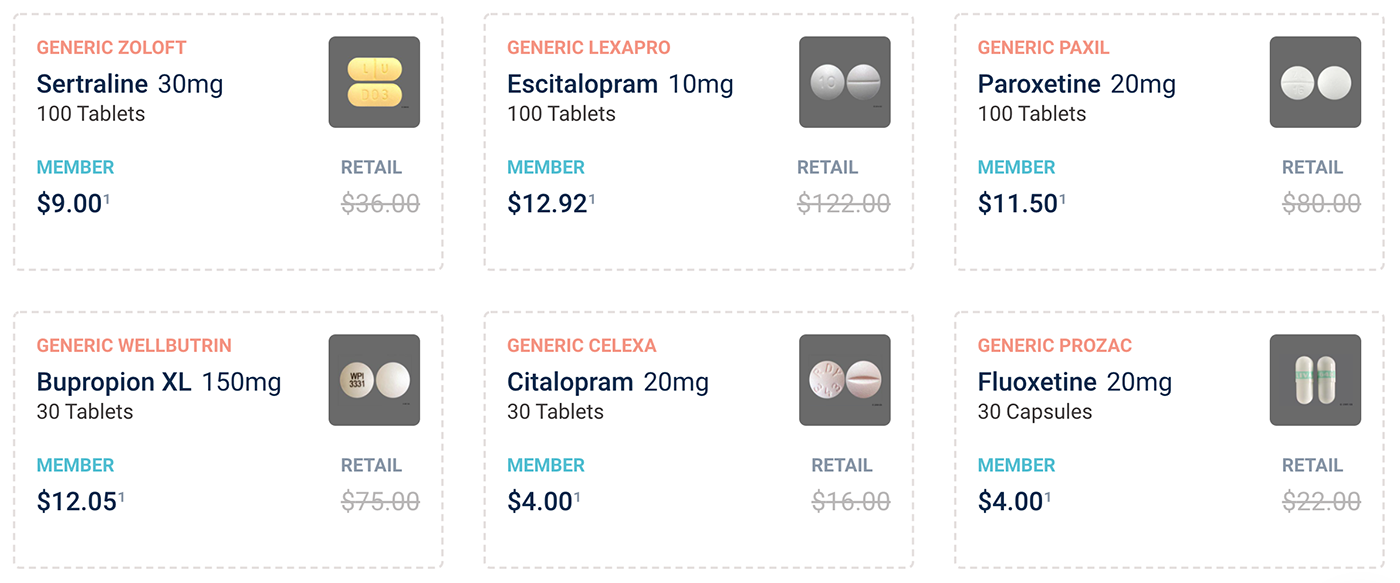This screenshot has height=583, width=1400.
Task: Click the yellow Sertraline pill image
Action: point(374,82)
